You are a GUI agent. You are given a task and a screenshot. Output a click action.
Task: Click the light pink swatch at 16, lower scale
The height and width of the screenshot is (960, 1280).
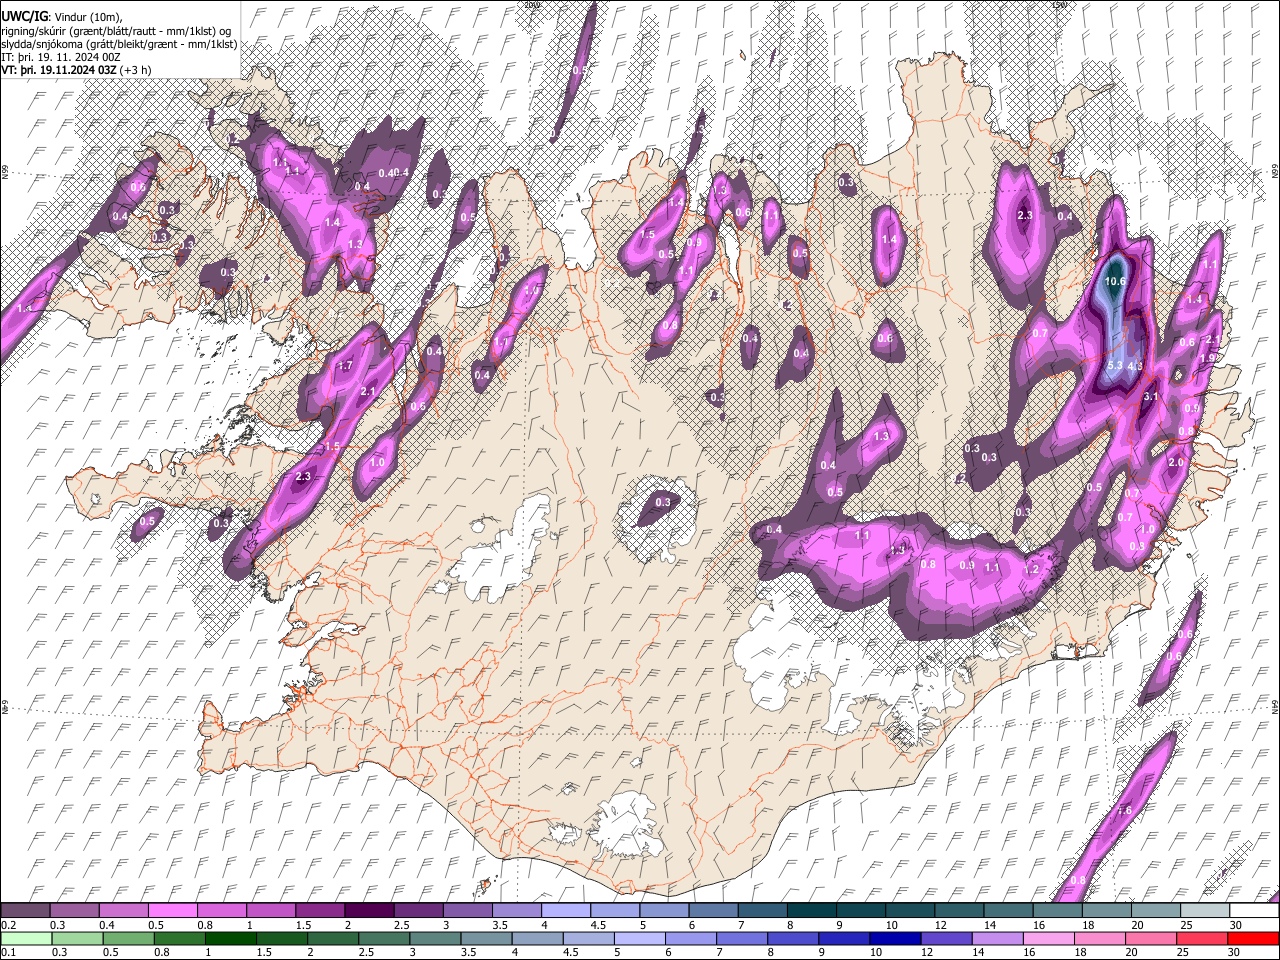[1049, 938]
